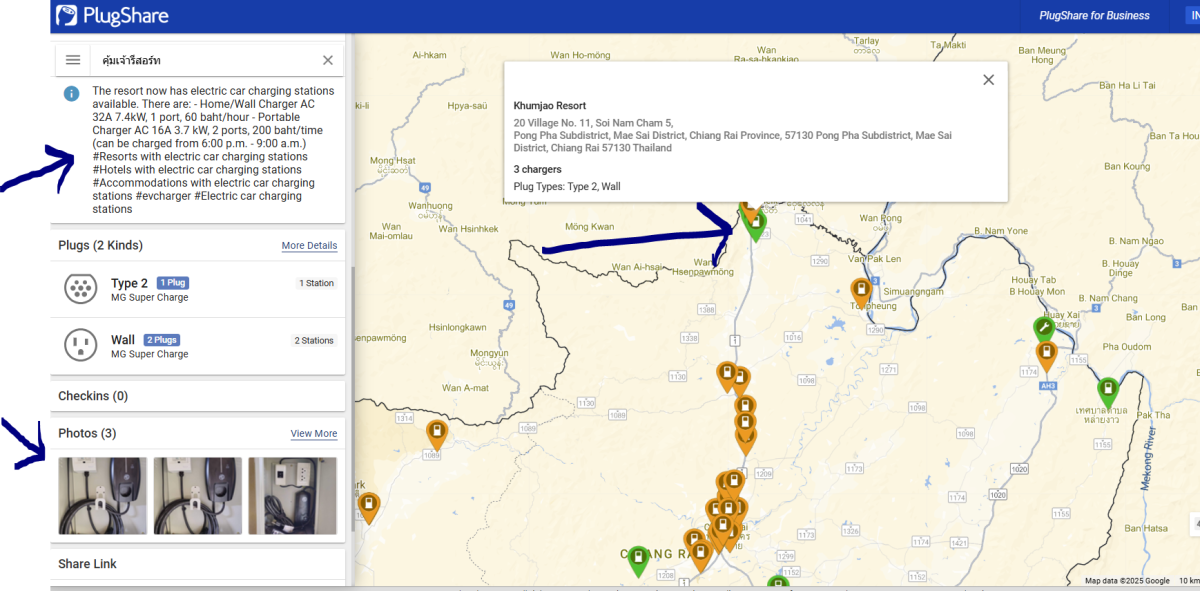Open the hamburger menu beside the search box
The image size is (1200, 591).
(73, 60)
